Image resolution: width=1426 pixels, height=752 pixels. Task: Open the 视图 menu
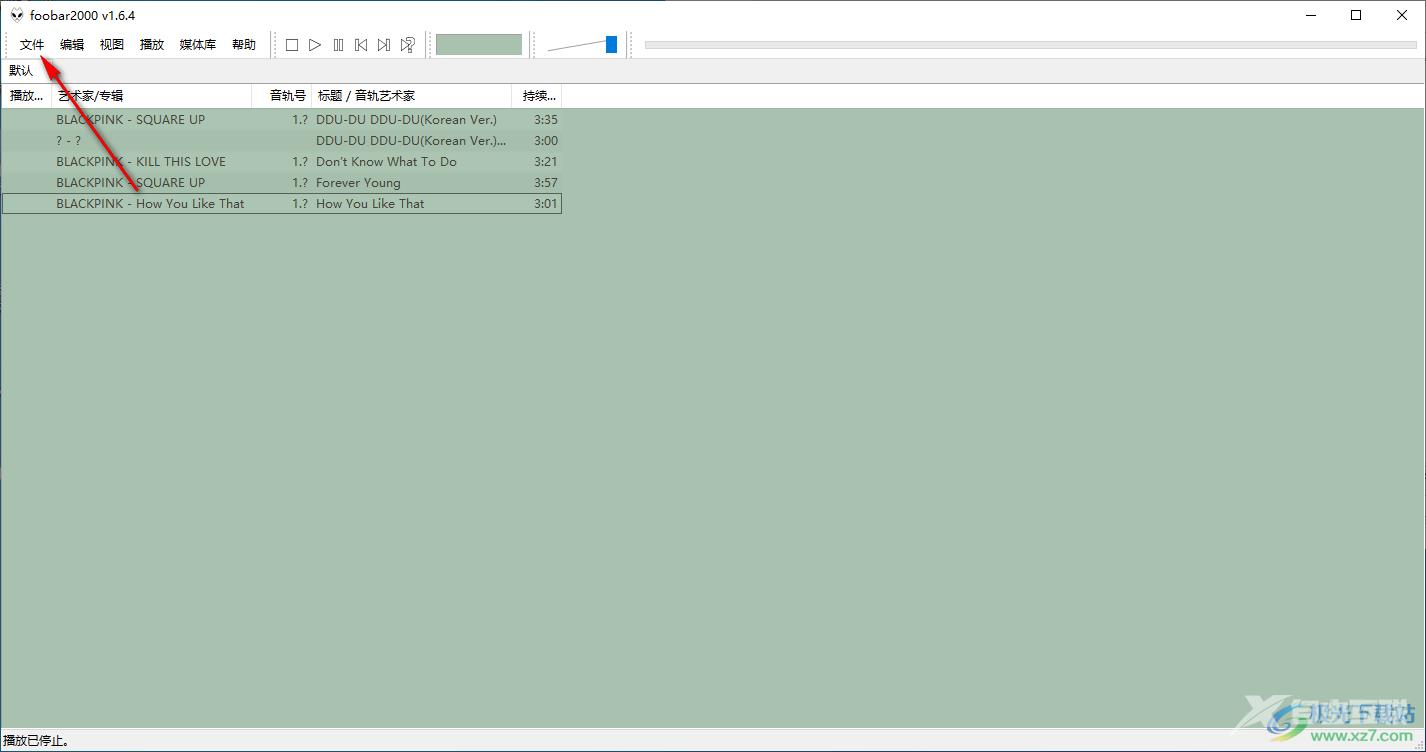(x=112, y=45)
